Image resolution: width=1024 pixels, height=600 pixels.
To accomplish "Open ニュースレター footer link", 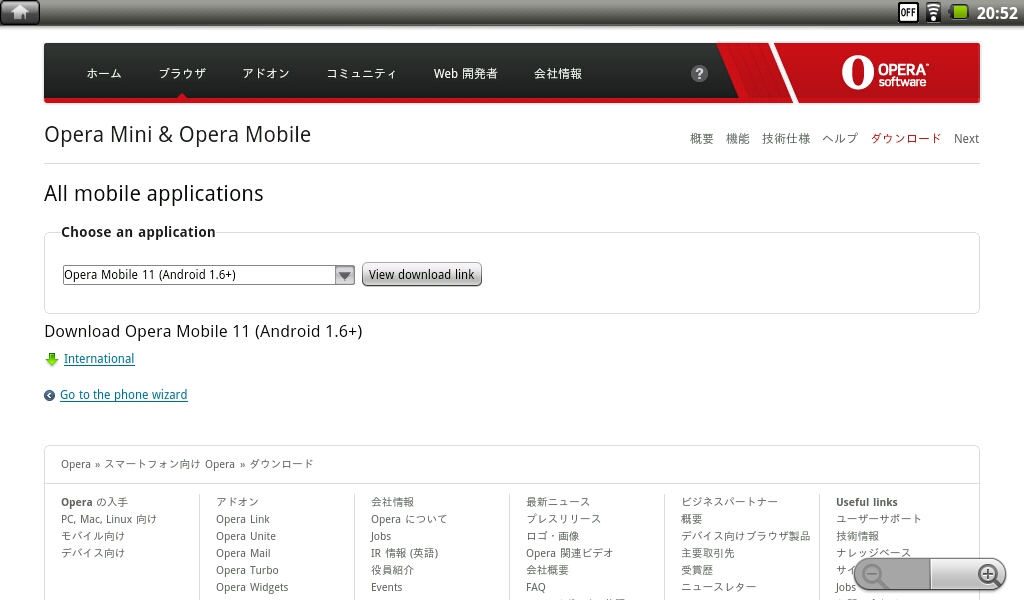I will (x=719, y=587).
